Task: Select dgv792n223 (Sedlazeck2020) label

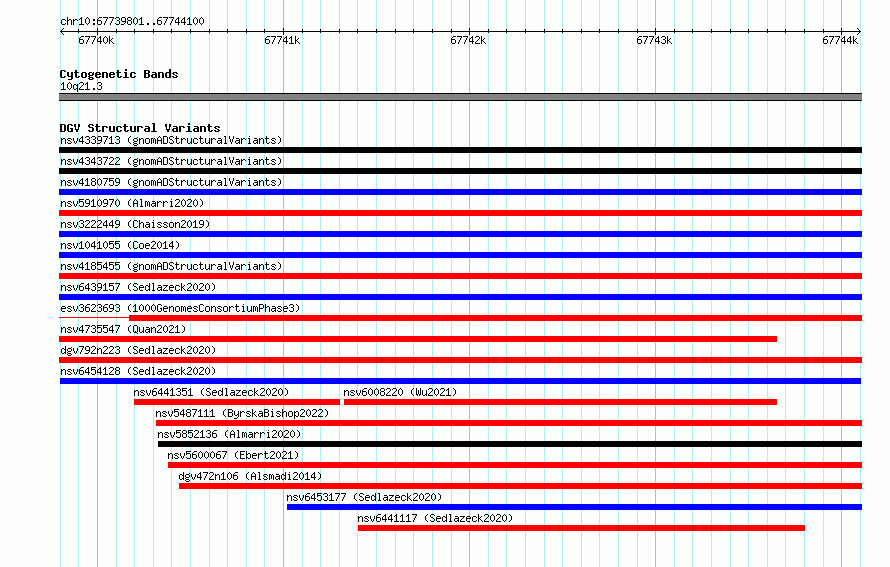Action: coord(138,350)
